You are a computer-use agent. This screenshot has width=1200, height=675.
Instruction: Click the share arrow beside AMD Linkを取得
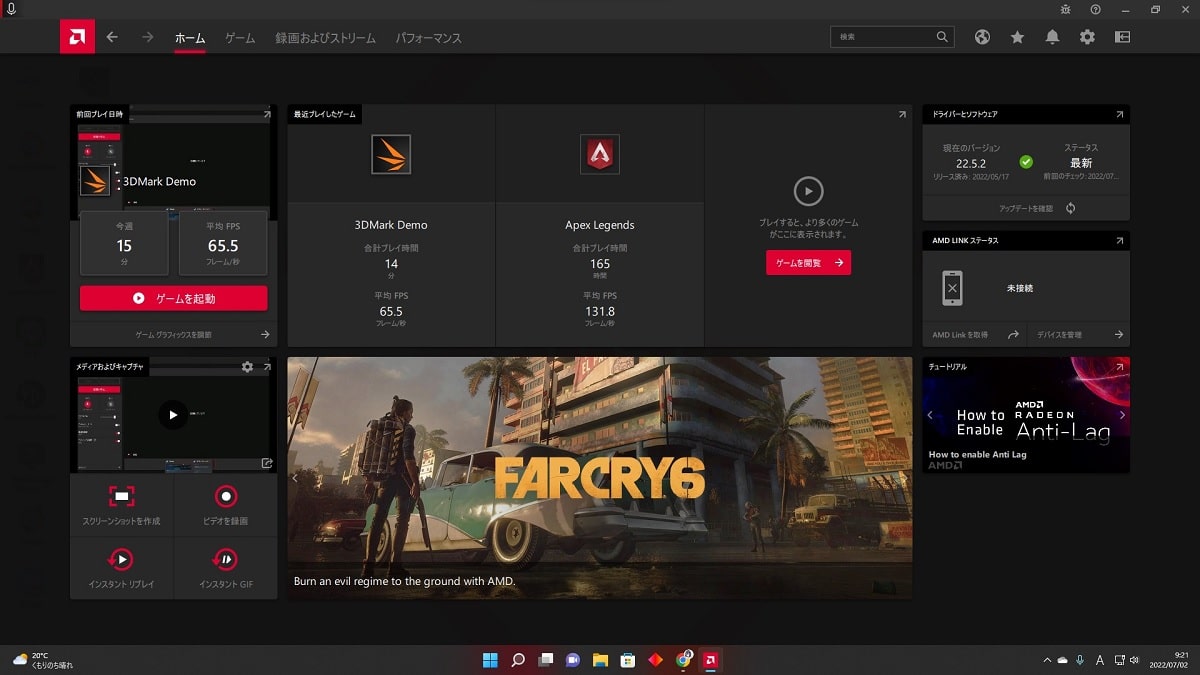click(x=1013, y=335)
